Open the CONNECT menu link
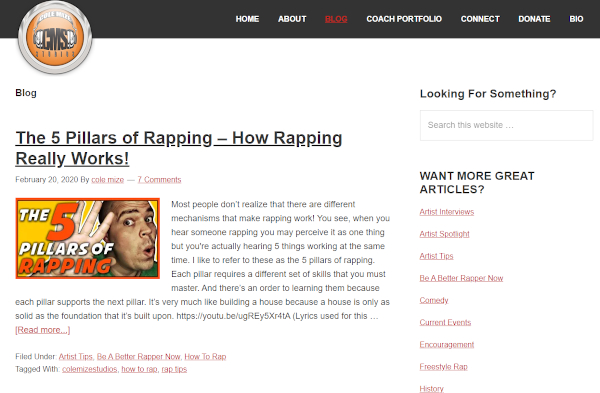Image resolution: width=600 pixels, height=393 pixels. pyautogui.click(x=480, y=19)
